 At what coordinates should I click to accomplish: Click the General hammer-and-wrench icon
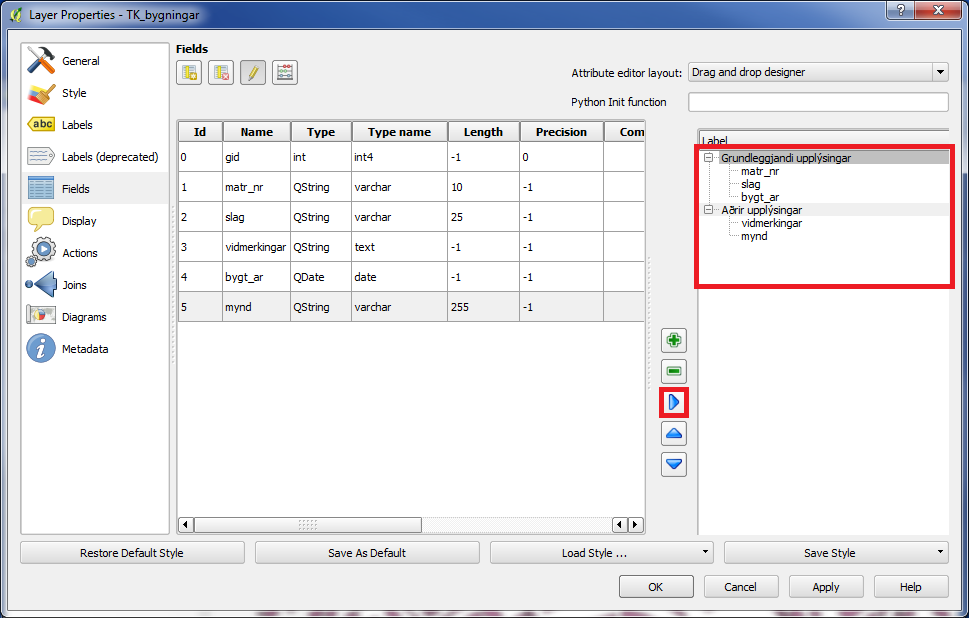(41, 61)
